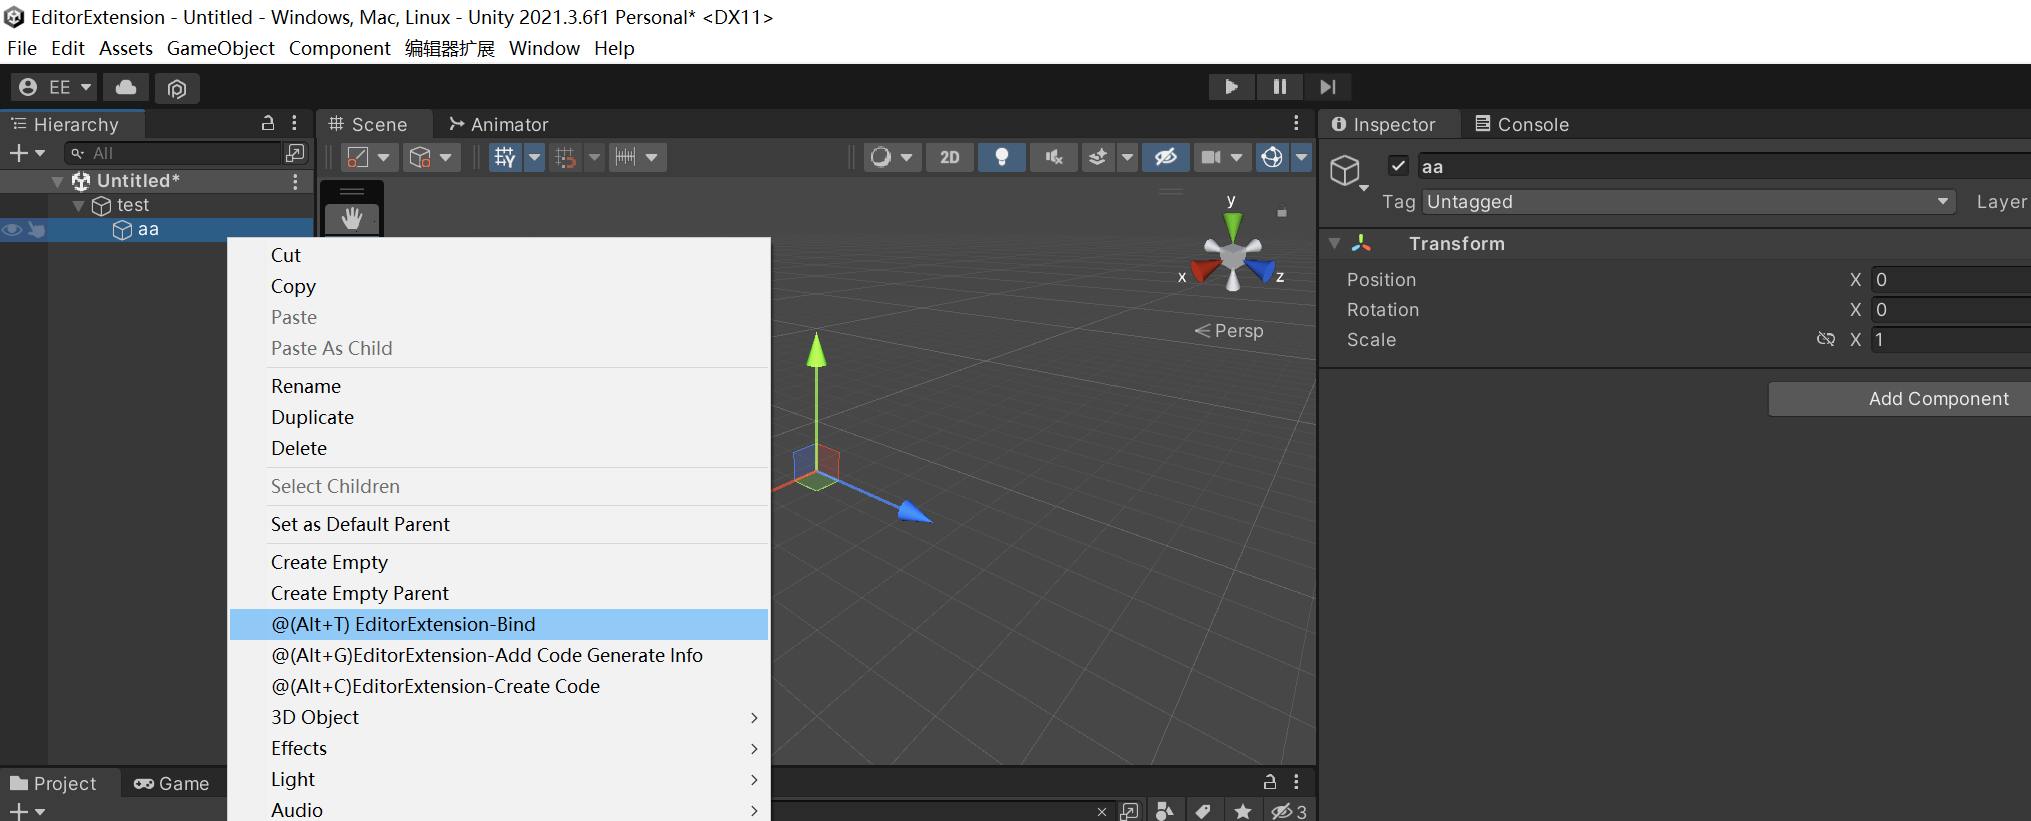Toggle visibility eye for aa object
Viewport: 2031px width, 821px height.
point(12,230)
